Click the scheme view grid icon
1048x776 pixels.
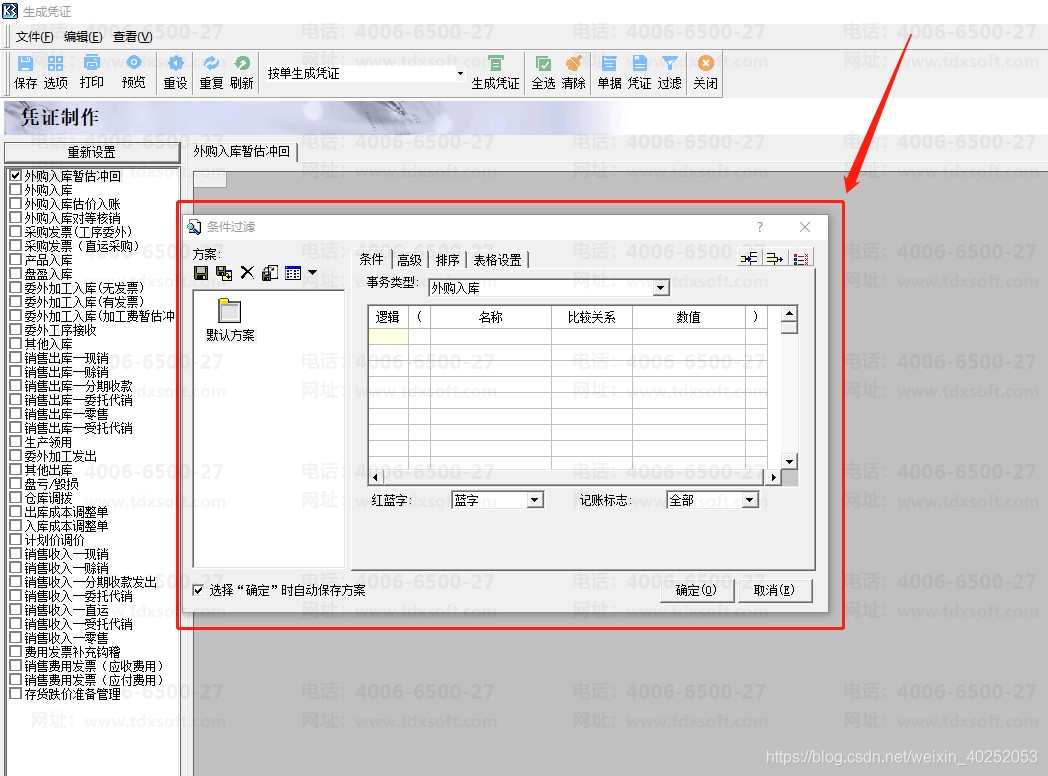293,273
